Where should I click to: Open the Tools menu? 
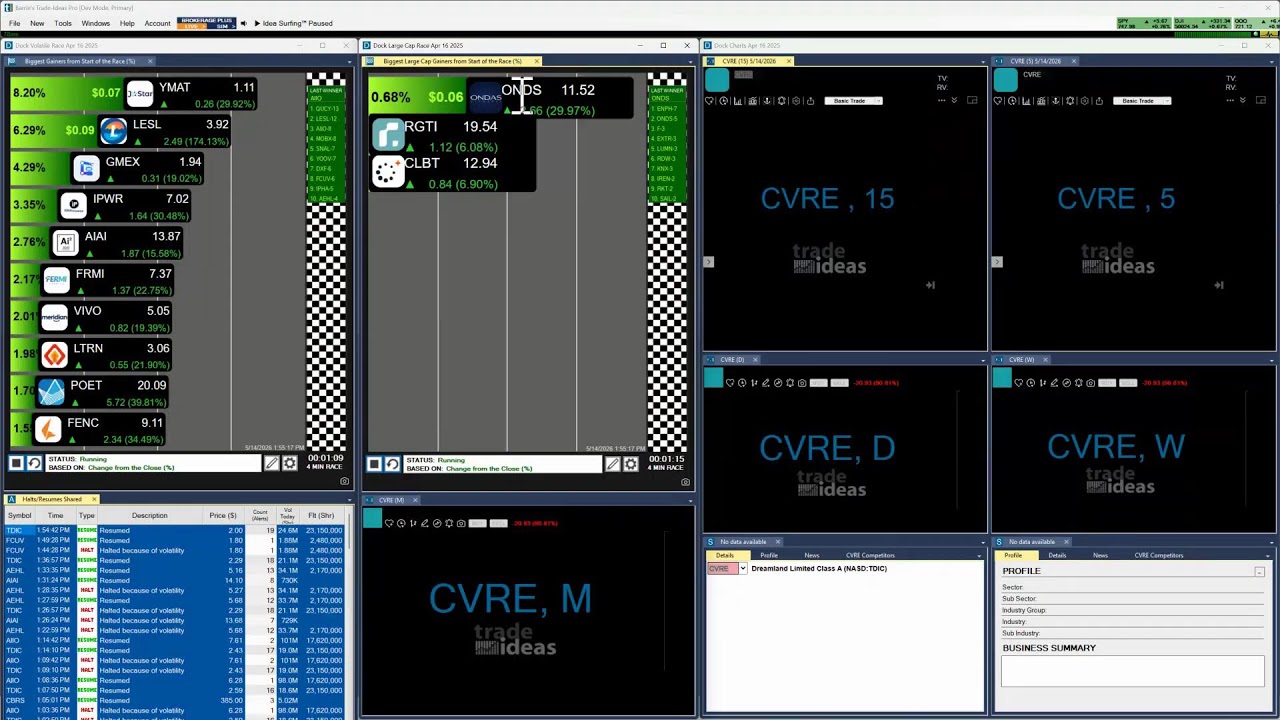click(63, 23)
